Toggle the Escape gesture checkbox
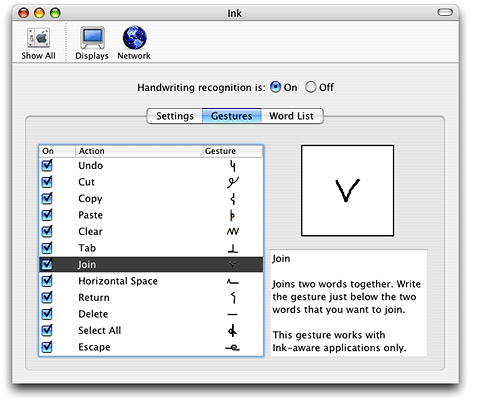482x409 pixels. point(47,347)
